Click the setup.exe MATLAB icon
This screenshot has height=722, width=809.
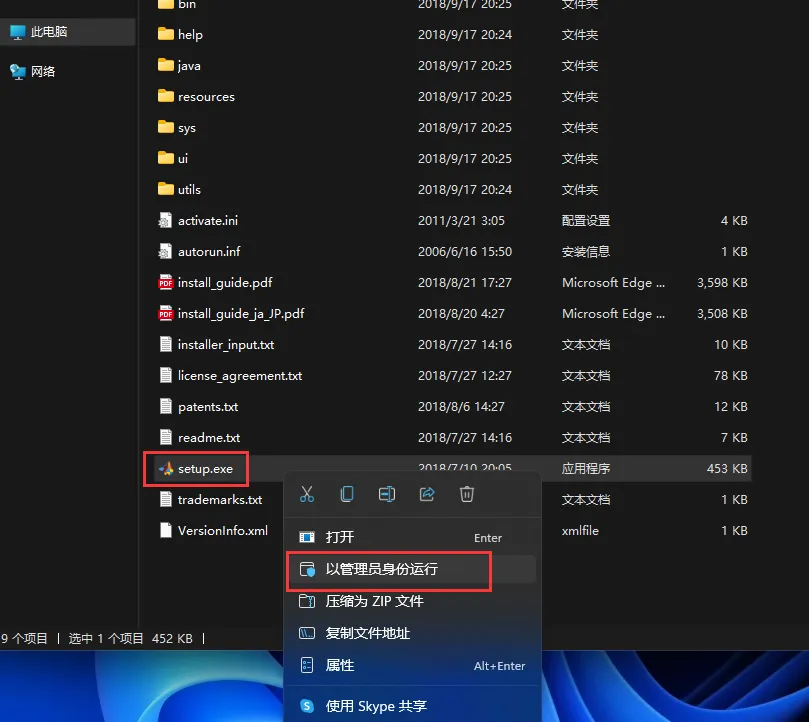coord(166,468)
